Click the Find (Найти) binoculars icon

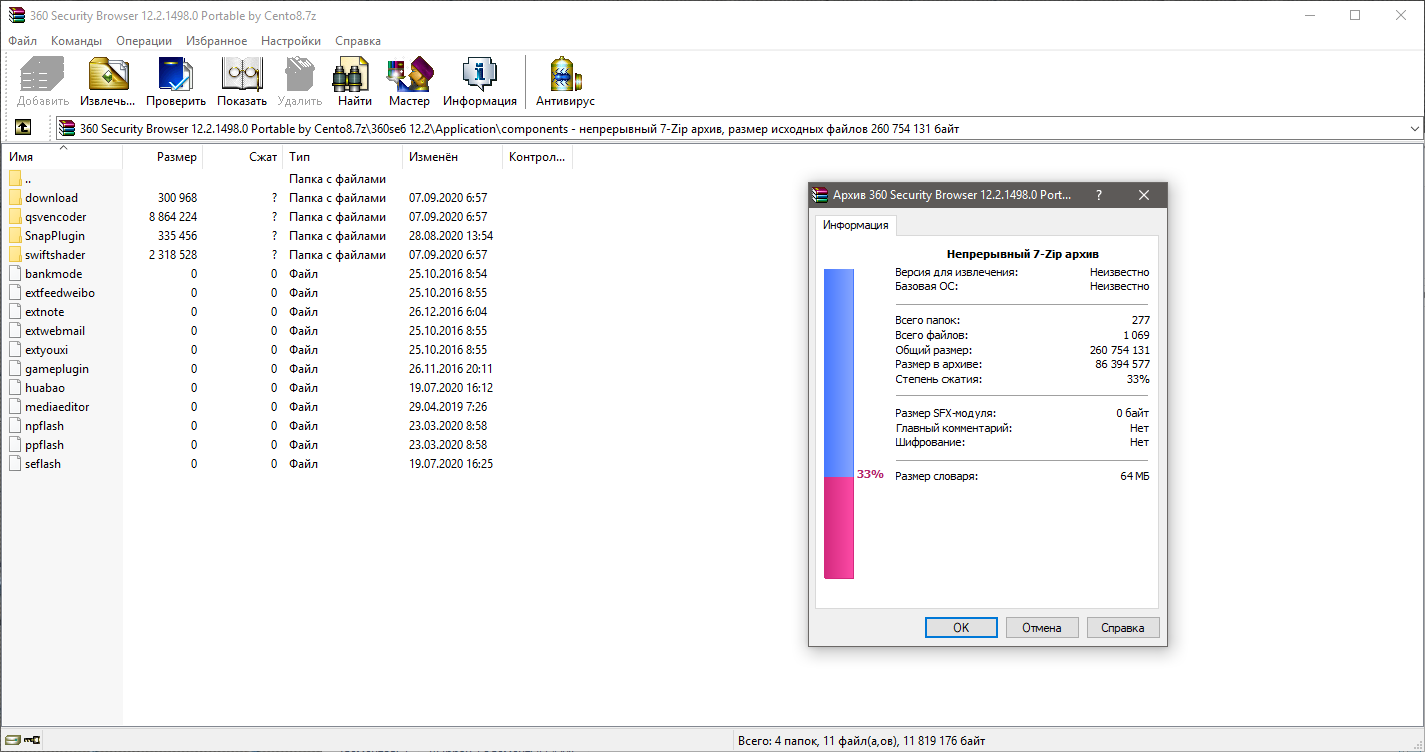[x=354, y=76]
